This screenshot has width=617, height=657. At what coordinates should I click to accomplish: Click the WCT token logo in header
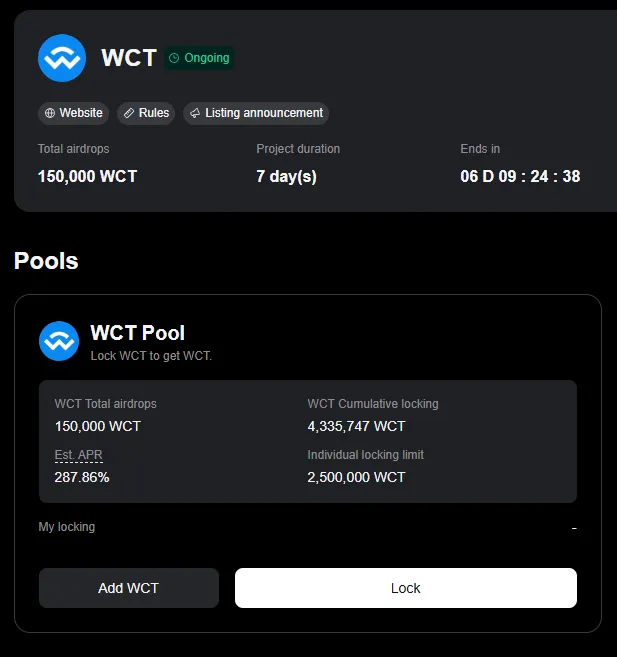click(62, 58)
